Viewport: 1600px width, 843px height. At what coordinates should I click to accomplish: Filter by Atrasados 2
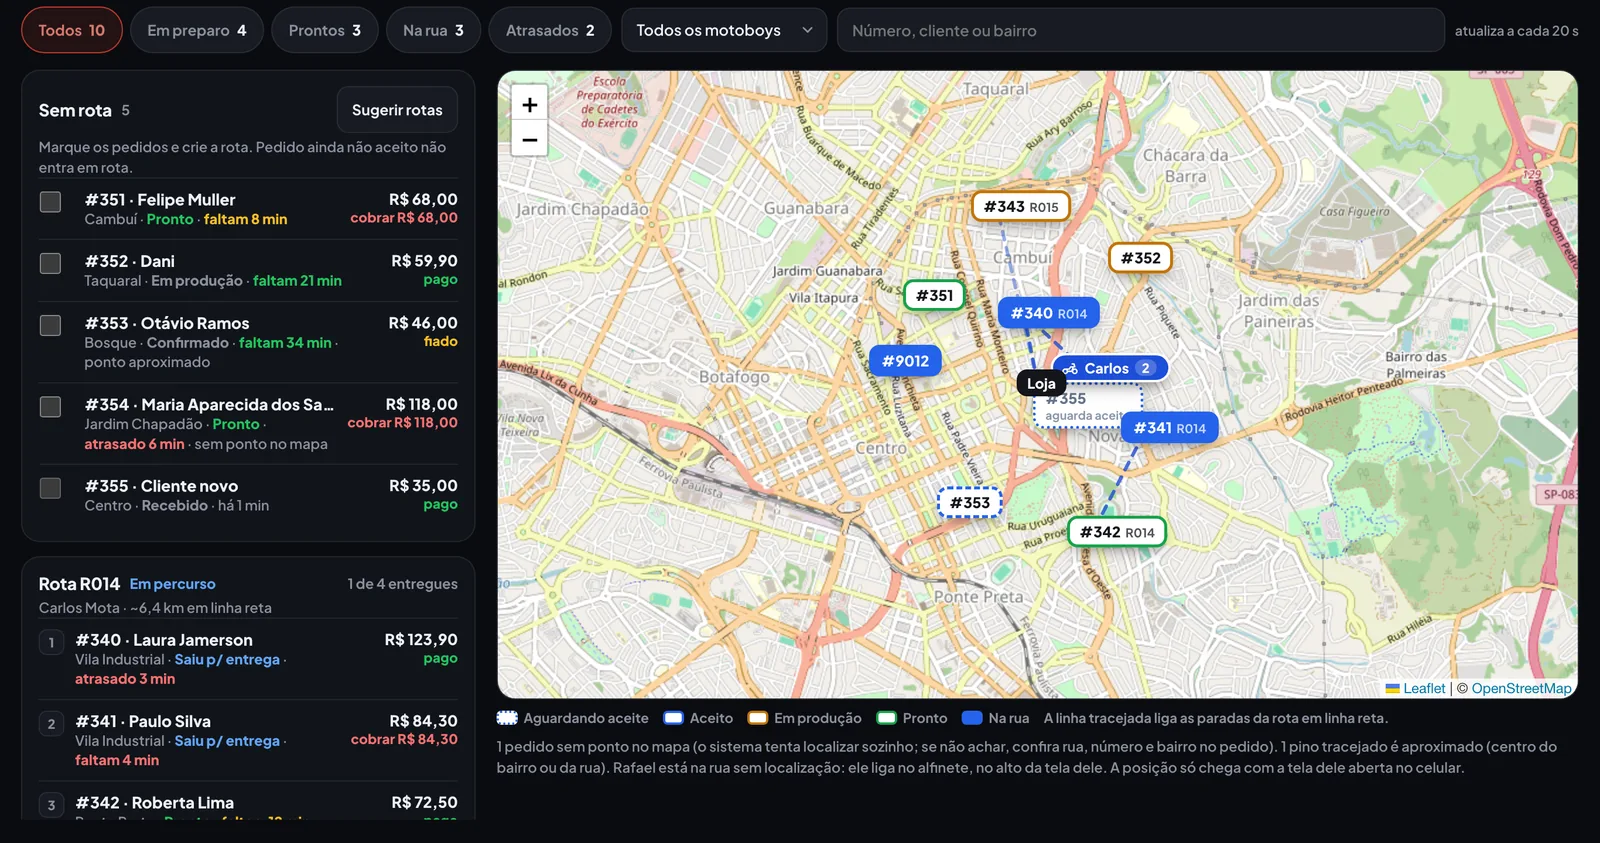tap(550, 30)
